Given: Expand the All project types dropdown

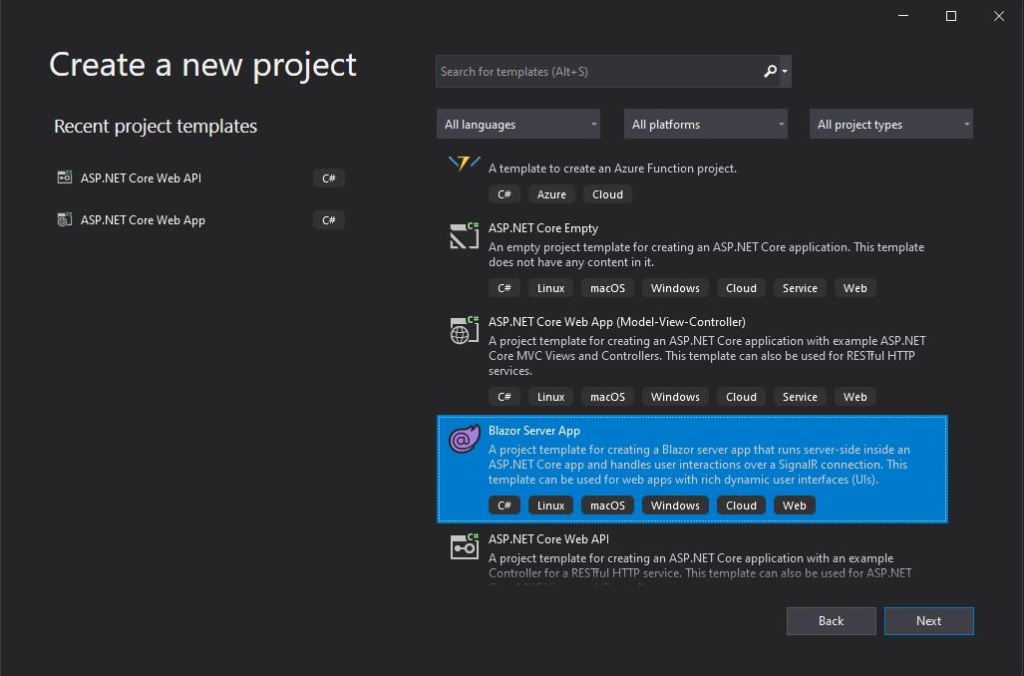Looking at the screenshot, I should (x=891, y=125).
